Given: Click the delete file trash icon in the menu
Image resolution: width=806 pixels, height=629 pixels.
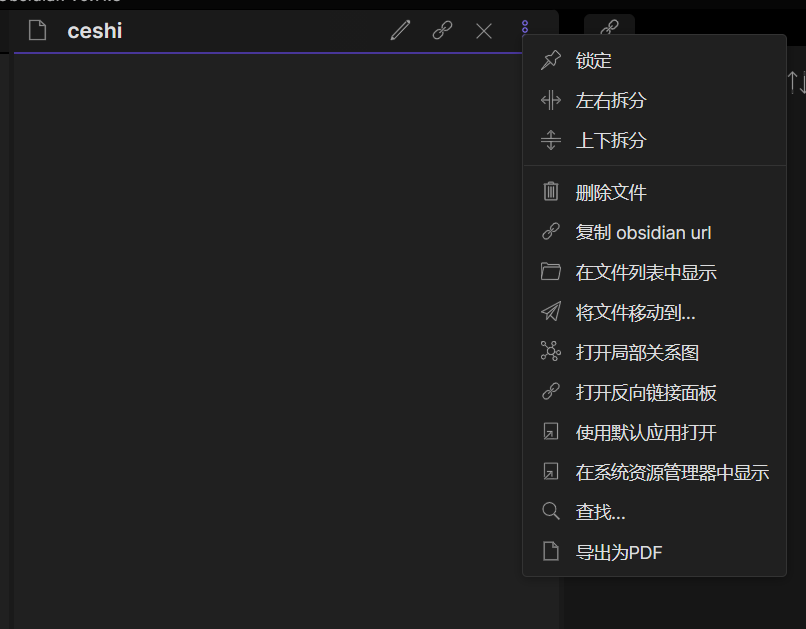Looking at the screenshot, I should click(x=551, y=191).
